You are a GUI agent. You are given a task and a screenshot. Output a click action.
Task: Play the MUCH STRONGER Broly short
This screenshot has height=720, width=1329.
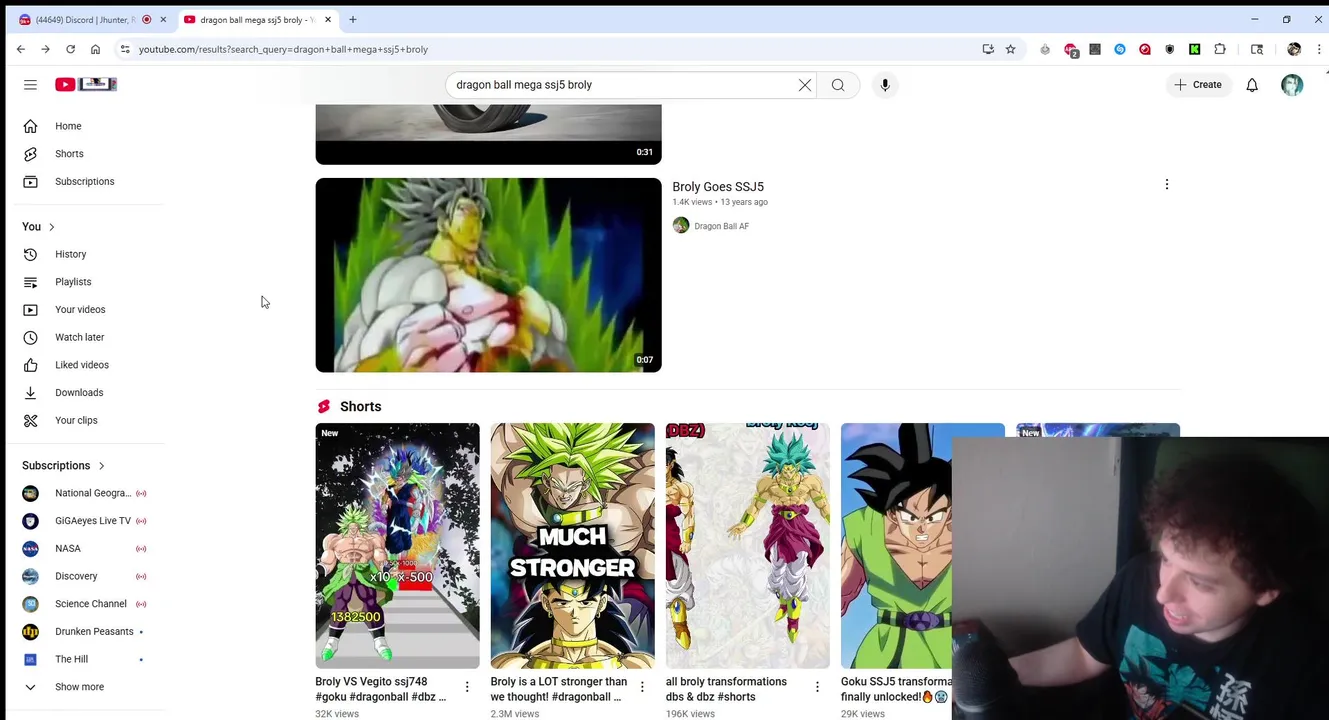572,546
